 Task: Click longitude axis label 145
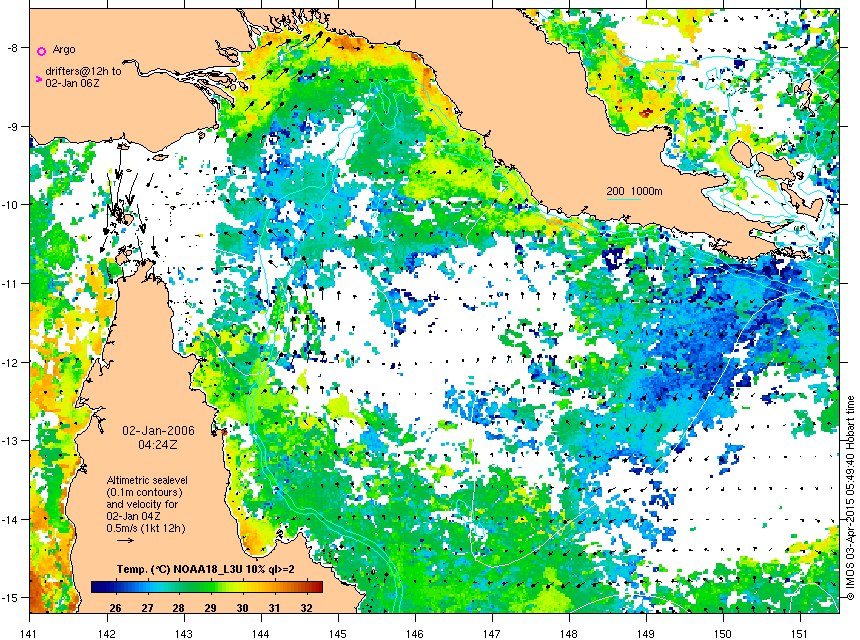[338, 634]
